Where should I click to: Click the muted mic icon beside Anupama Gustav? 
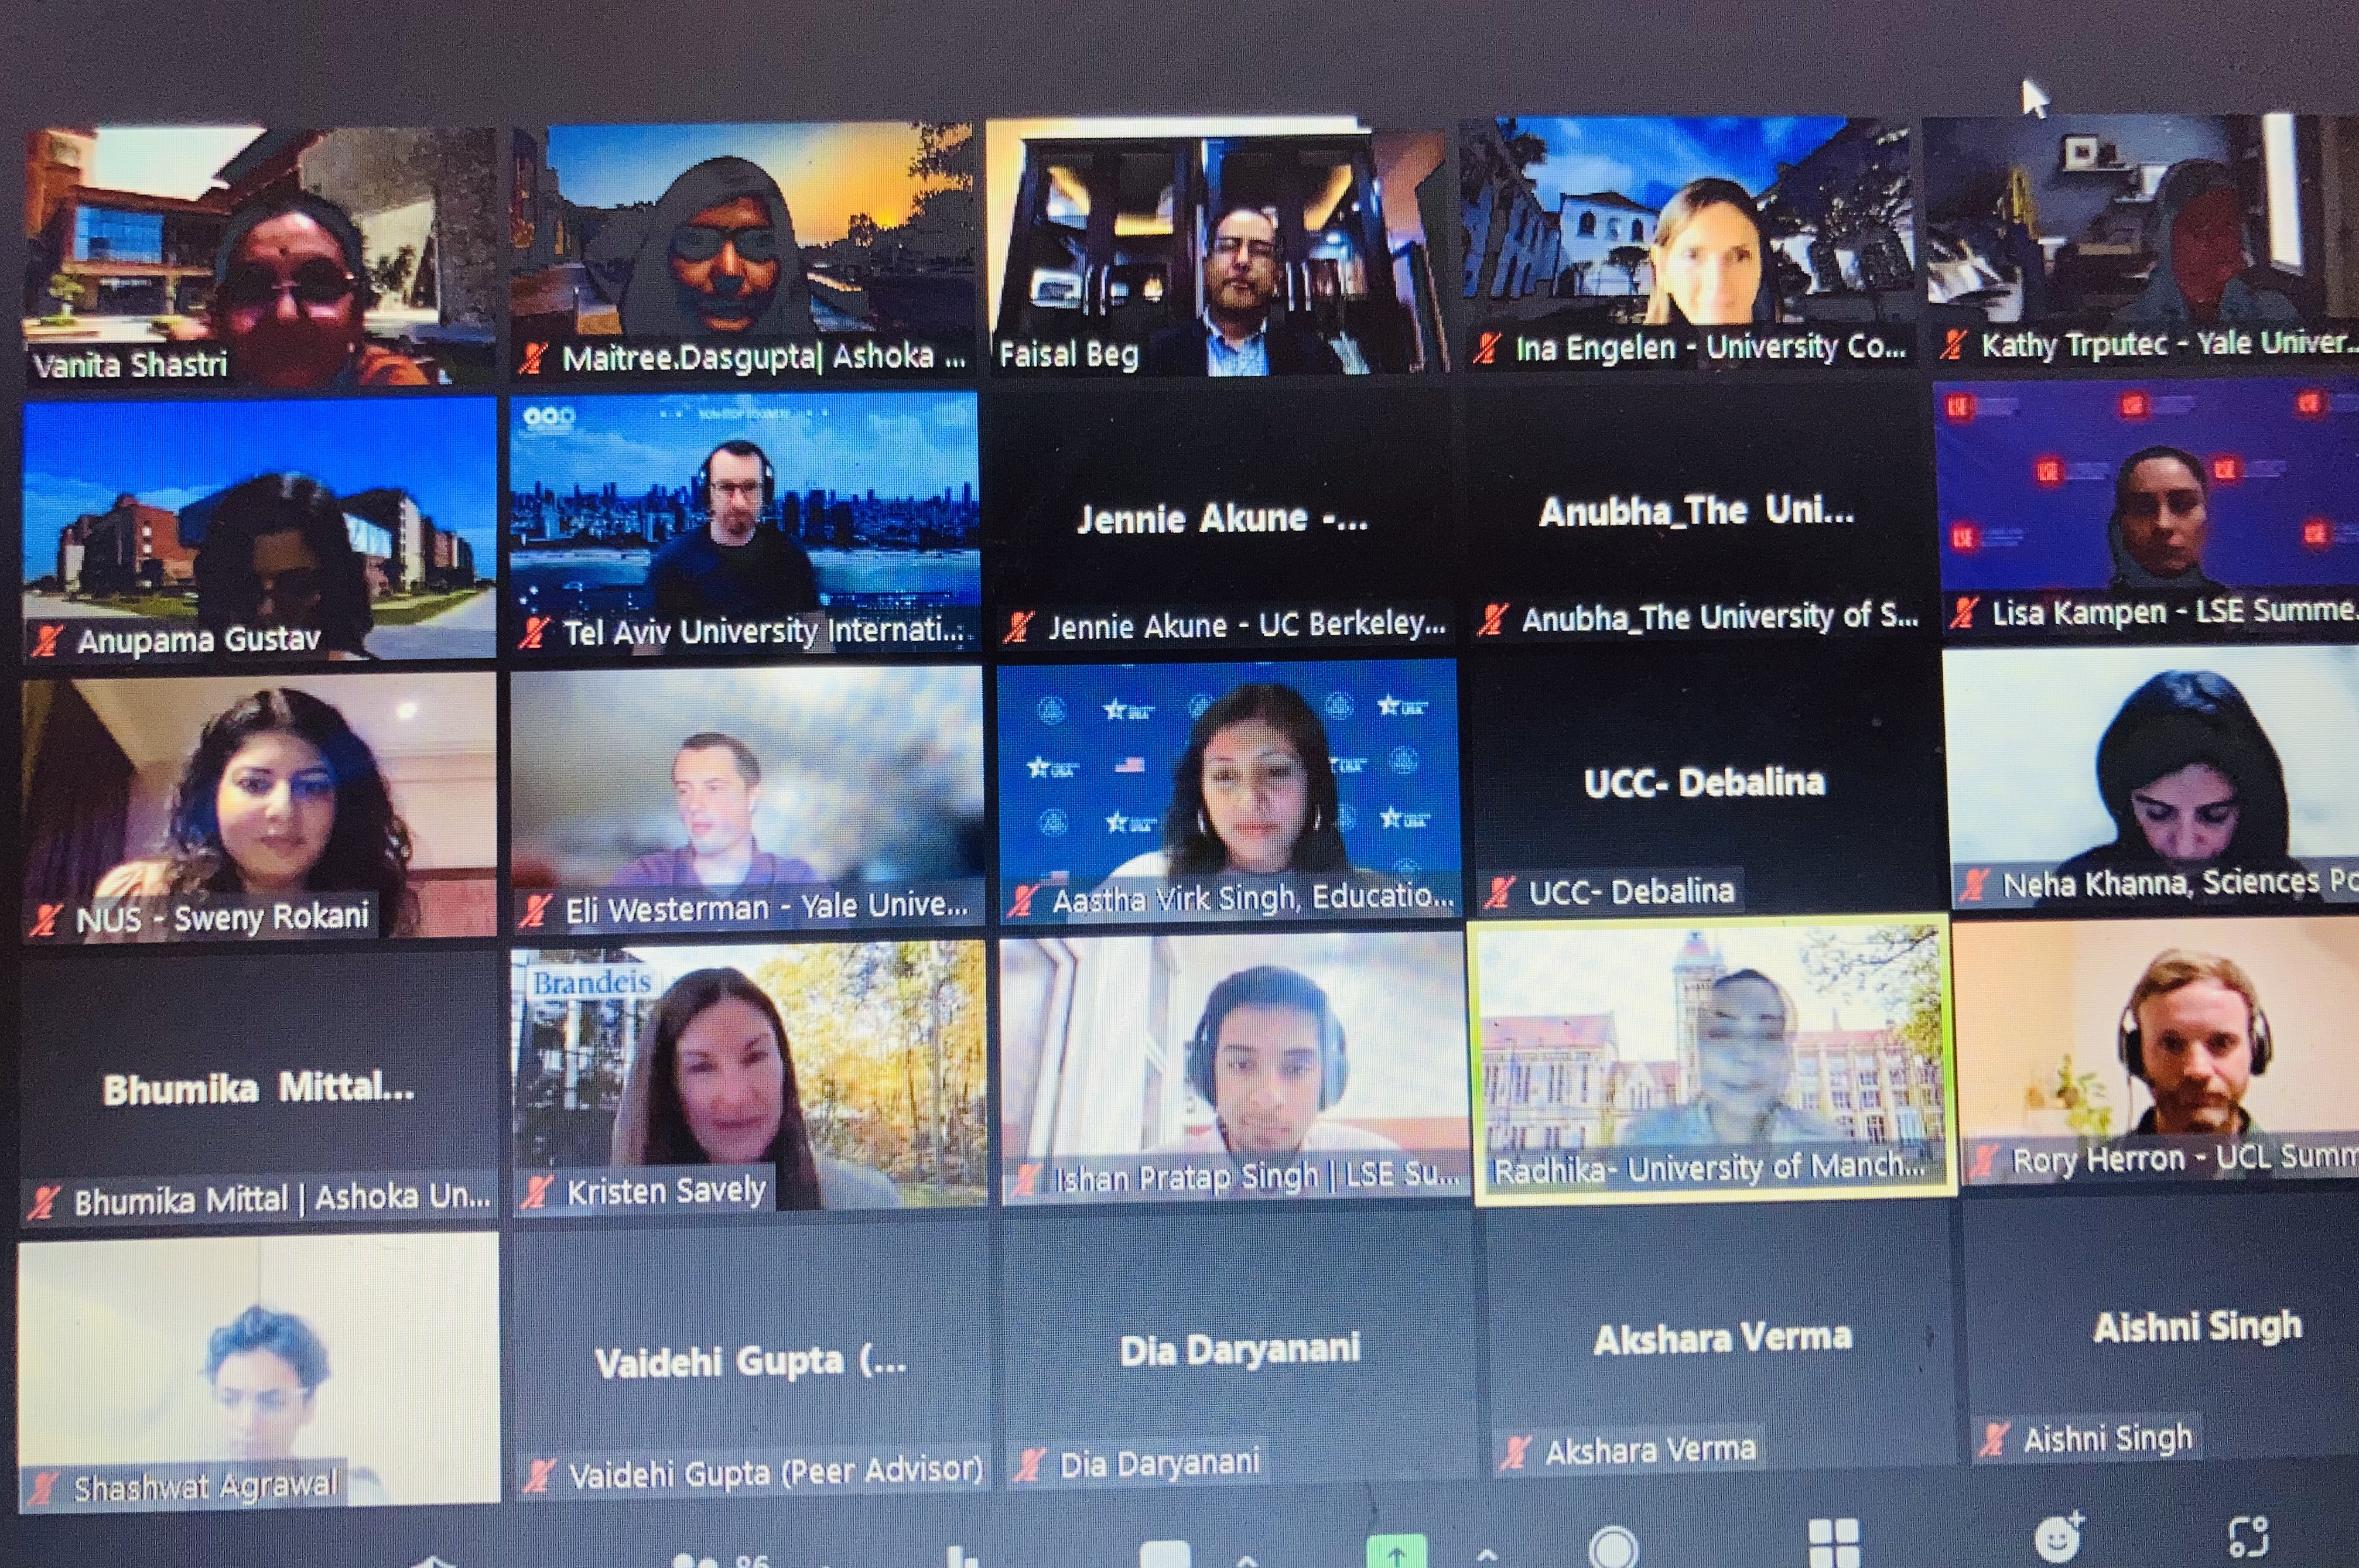[x=47, y=640]
